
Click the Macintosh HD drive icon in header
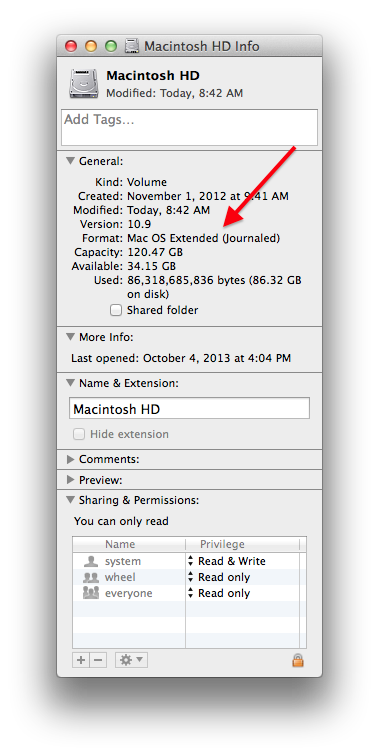(x=83, y=83)
